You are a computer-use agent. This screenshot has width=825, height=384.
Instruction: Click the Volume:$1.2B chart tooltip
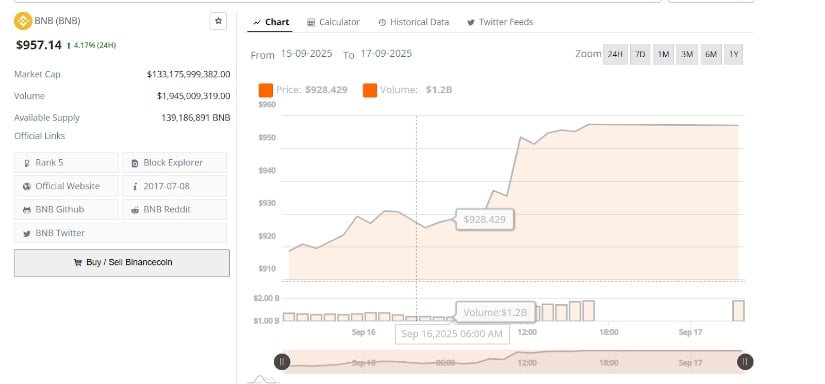pos(495,312)
